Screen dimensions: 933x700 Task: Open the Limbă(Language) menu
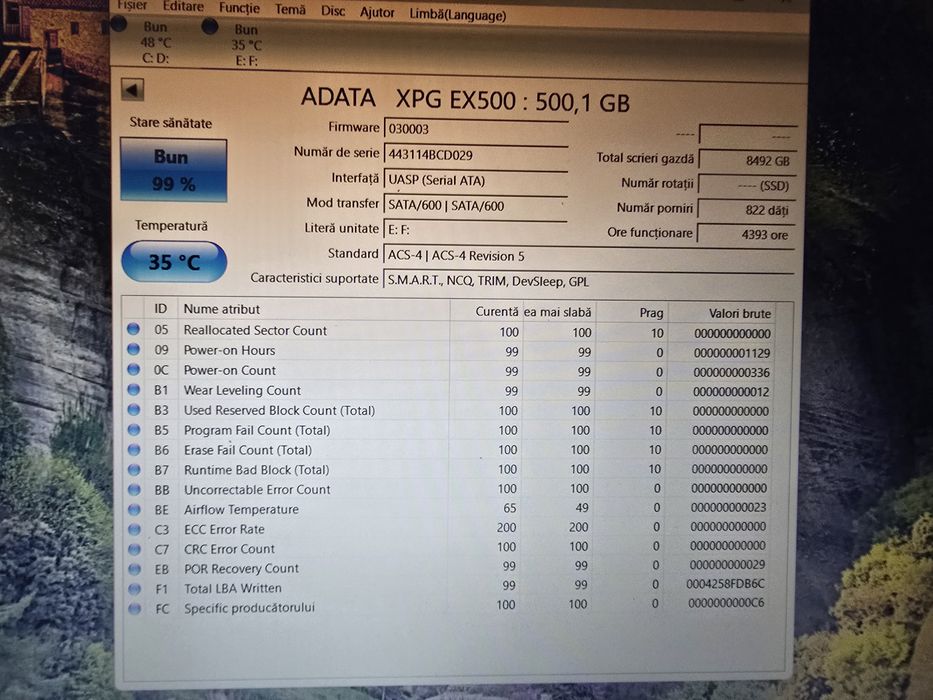(458, 15)
